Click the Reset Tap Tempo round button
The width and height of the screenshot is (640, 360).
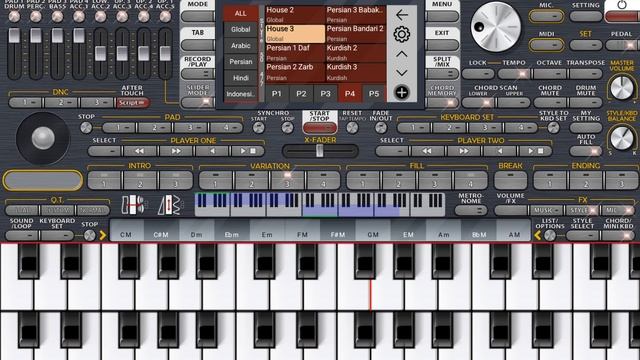[352, 128]
